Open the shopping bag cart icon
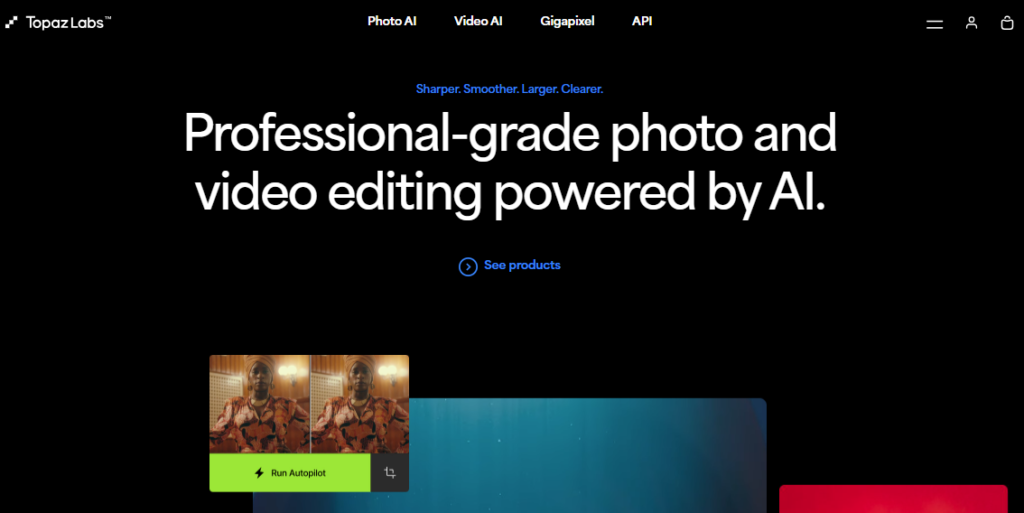Screen dimensions: 1024x513 coord(1007,23)
